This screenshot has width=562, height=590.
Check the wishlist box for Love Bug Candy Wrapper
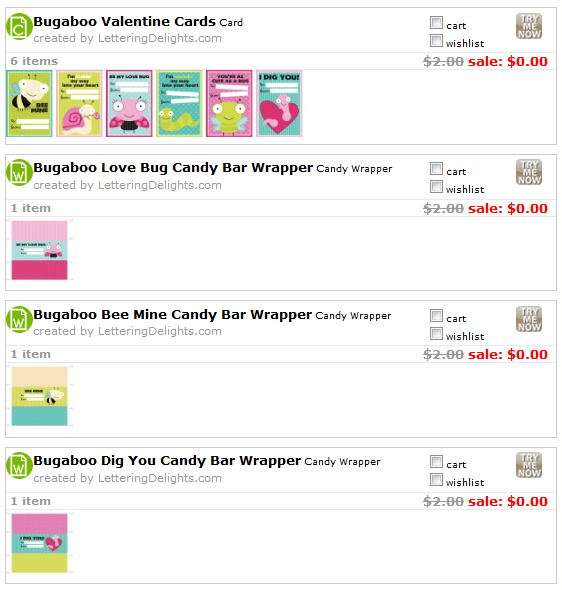(x=436, y=187)
